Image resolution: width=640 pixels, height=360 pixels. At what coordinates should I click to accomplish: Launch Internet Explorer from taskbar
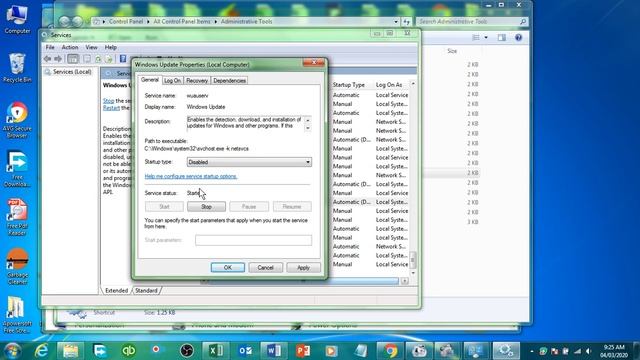42,351
